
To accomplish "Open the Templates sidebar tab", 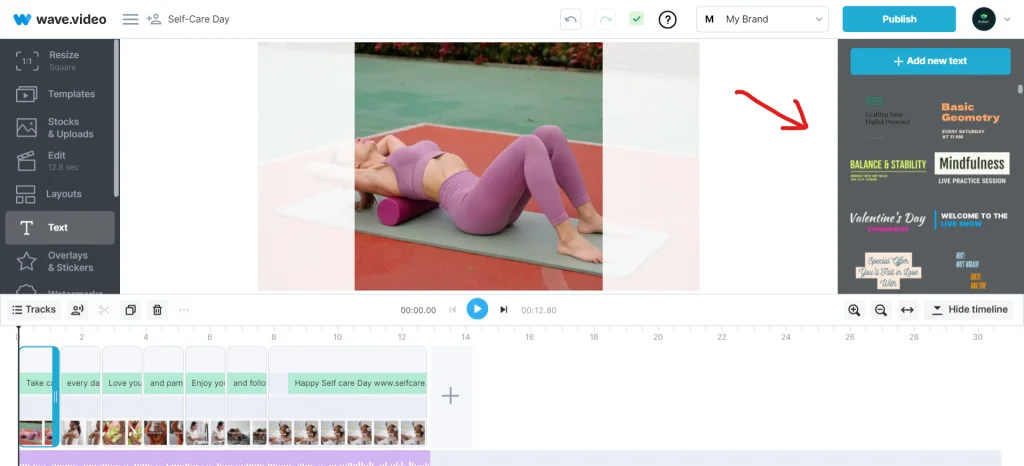I will 59,94.
